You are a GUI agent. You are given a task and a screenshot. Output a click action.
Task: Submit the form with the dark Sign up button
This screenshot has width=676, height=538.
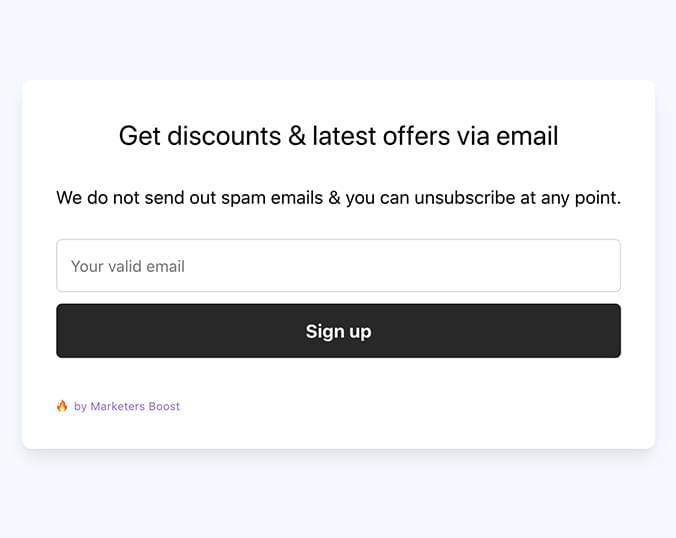tap(338, 331)
